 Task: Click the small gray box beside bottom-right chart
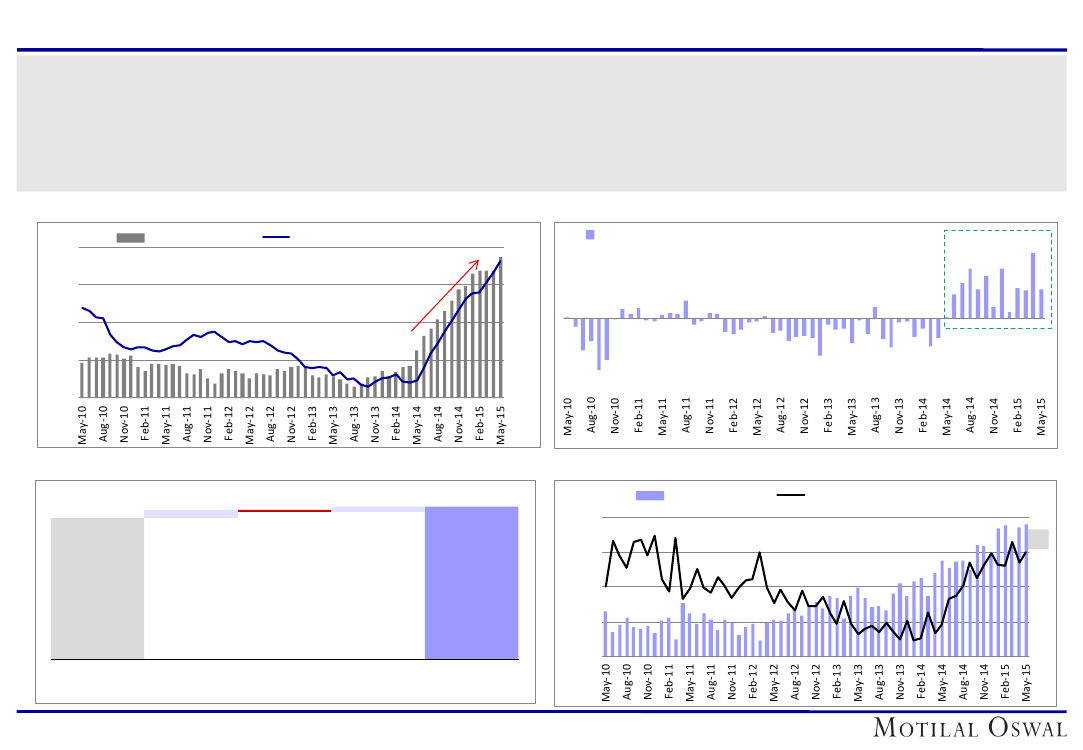point(1039,539)
